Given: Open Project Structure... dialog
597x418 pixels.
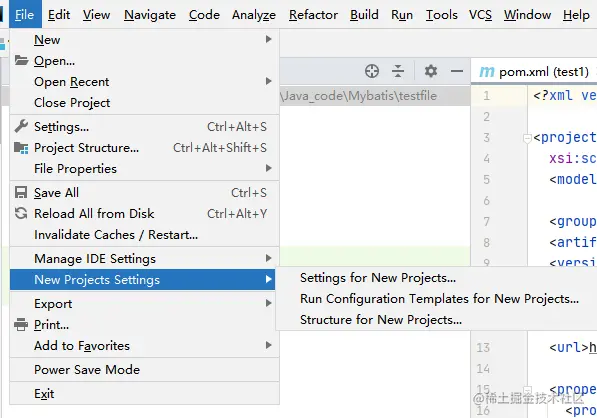Looking at the screenshot, I should [144, 147].
